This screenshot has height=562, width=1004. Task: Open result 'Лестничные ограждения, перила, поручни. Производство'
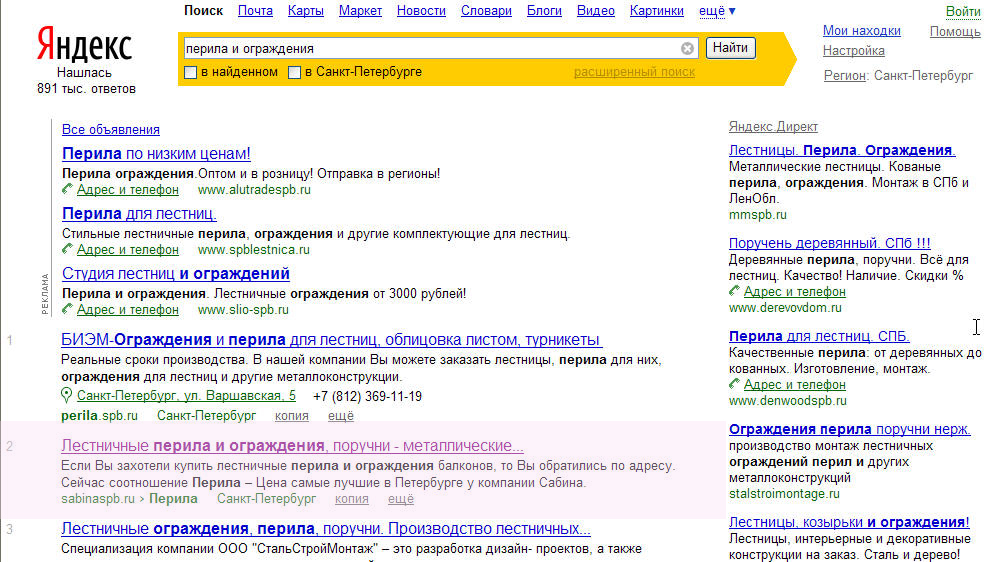click(326, 529)
